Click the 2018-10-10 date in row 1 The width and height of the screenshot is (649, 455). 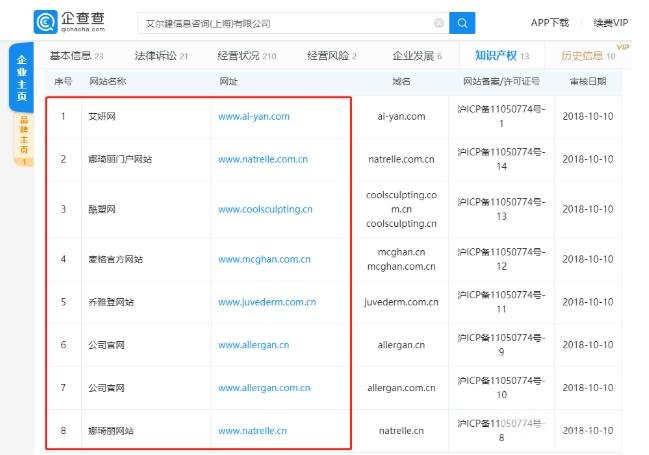coord(588,116)
